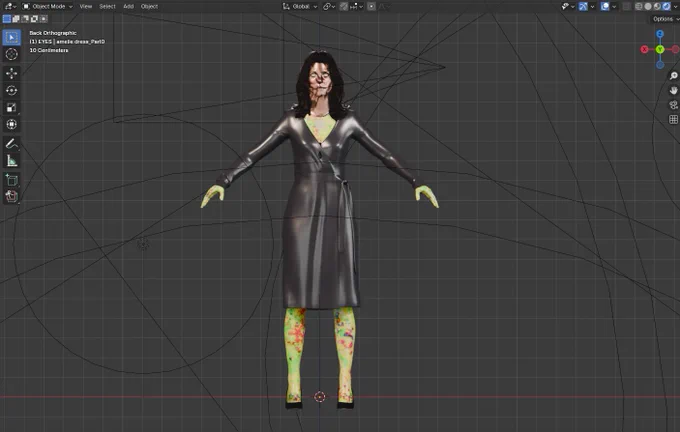Toggle perspective/orthographic grid icon
680x432 pixels.
point(673,119)
